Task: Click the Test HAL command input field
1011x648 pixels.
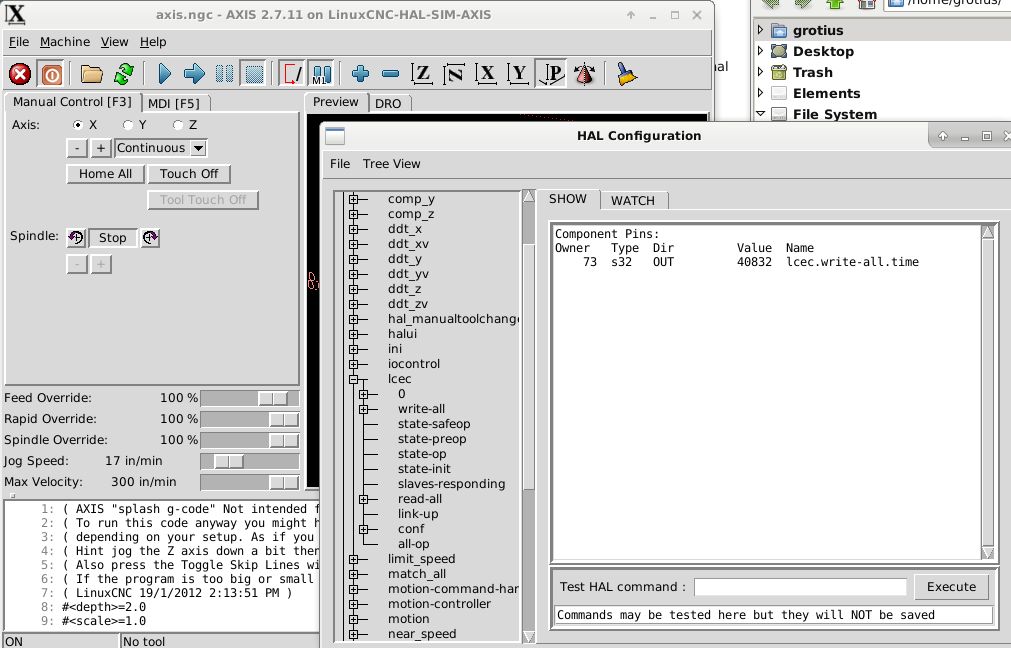Action: (x=800, y=587)
